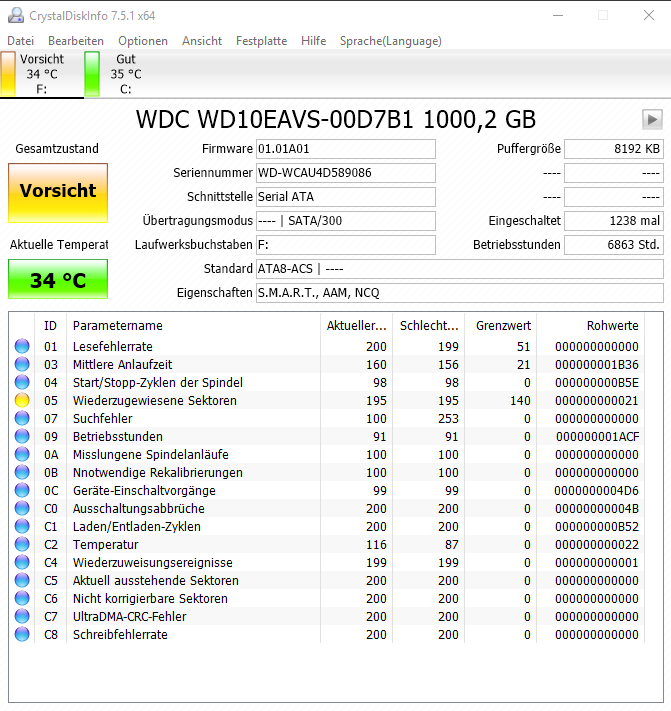Click the status orb beside Suchfehler
The width and height of the screenshot is (671, 711).
coord(22,419)
